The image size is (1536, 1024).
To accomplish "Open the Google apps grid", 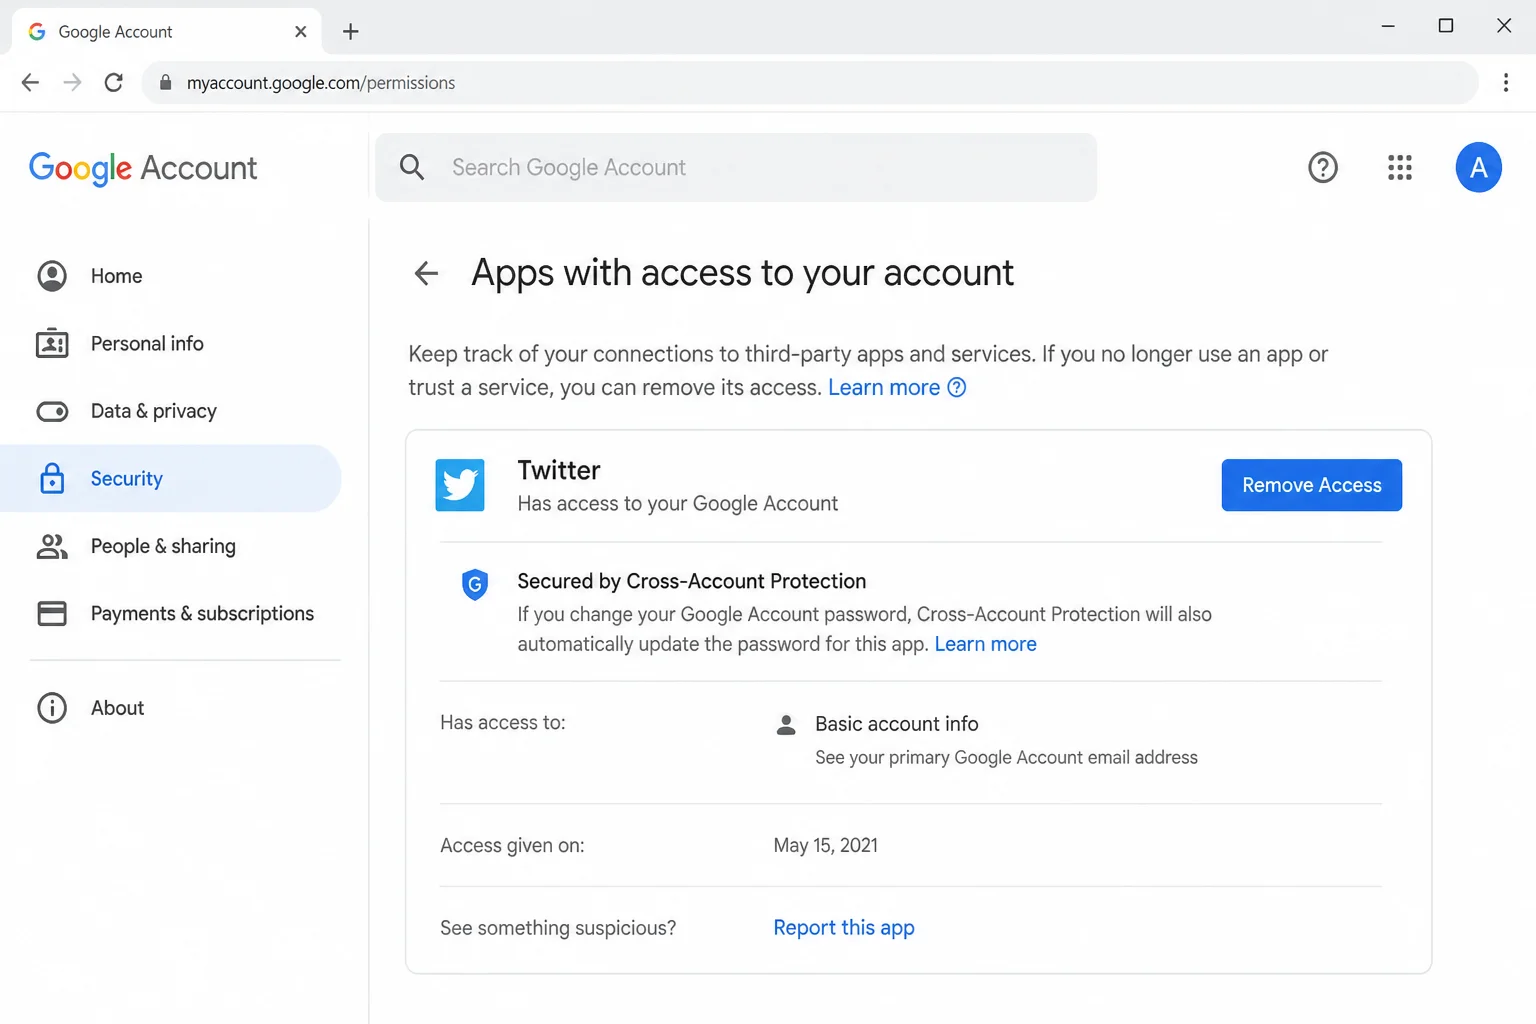I will pyautogui.click(x=1400, y=167).
